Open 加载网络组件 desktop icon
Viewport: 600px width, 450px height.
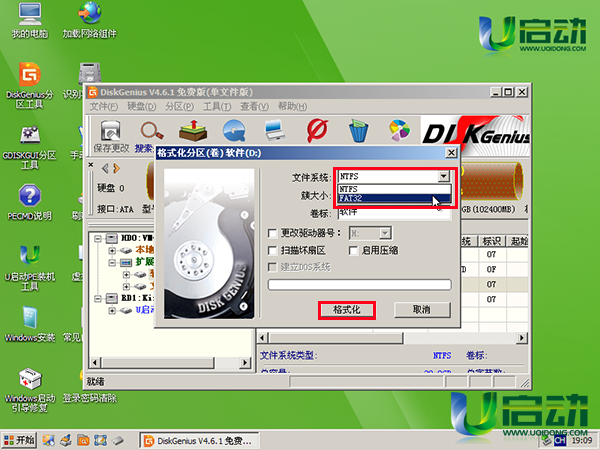[x=89, y=20]
